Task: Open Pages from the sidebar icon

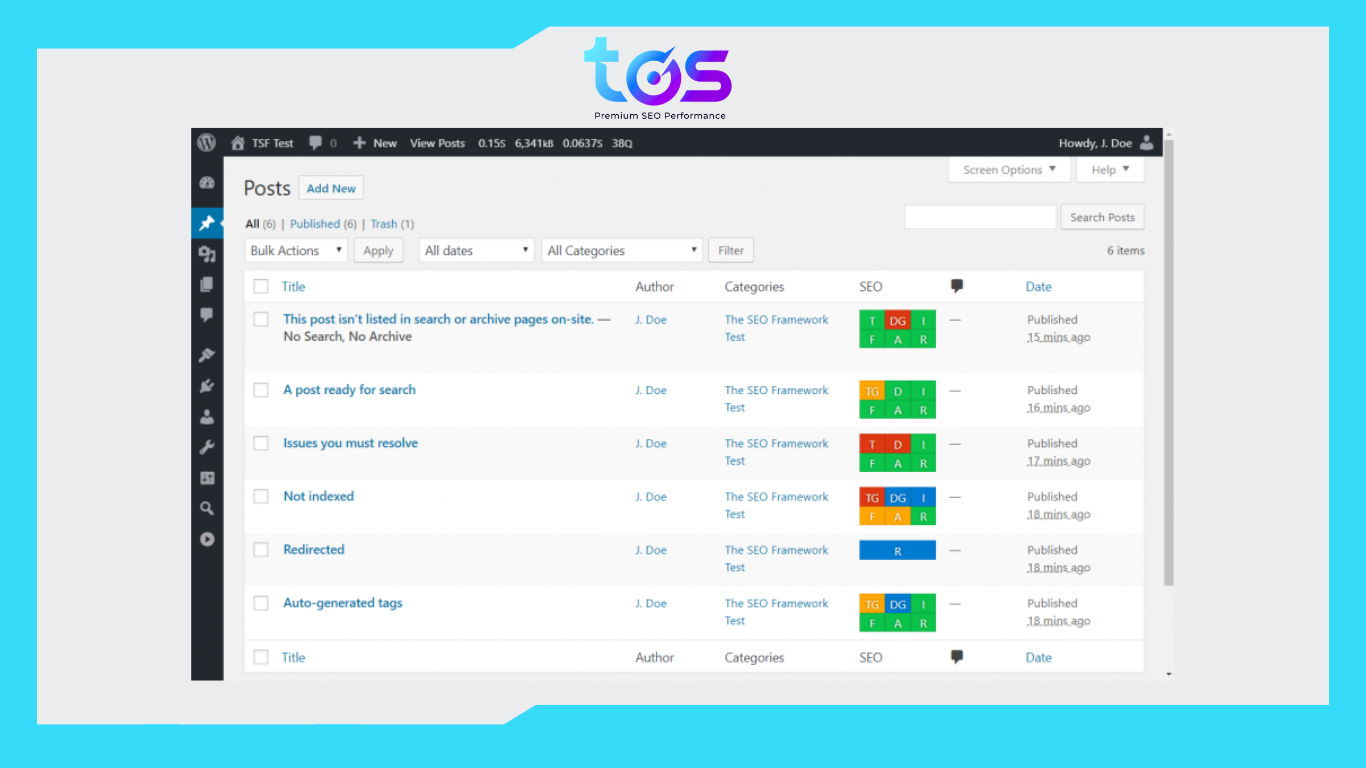Action: coord(207,284)
